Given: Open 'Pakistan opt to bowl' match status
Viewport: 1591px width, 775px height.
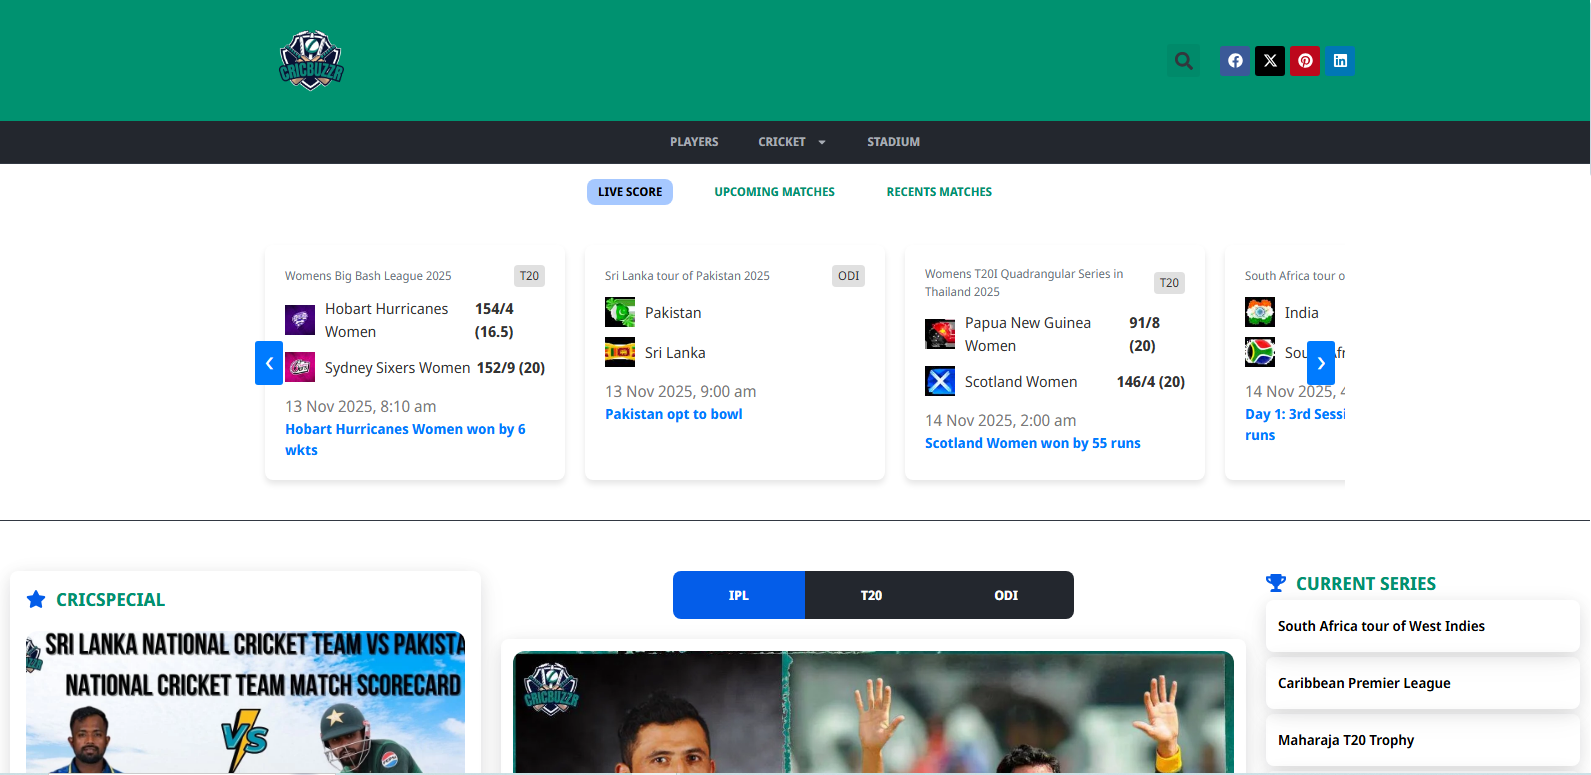Looking at the screenshot, I should [674, 414].
